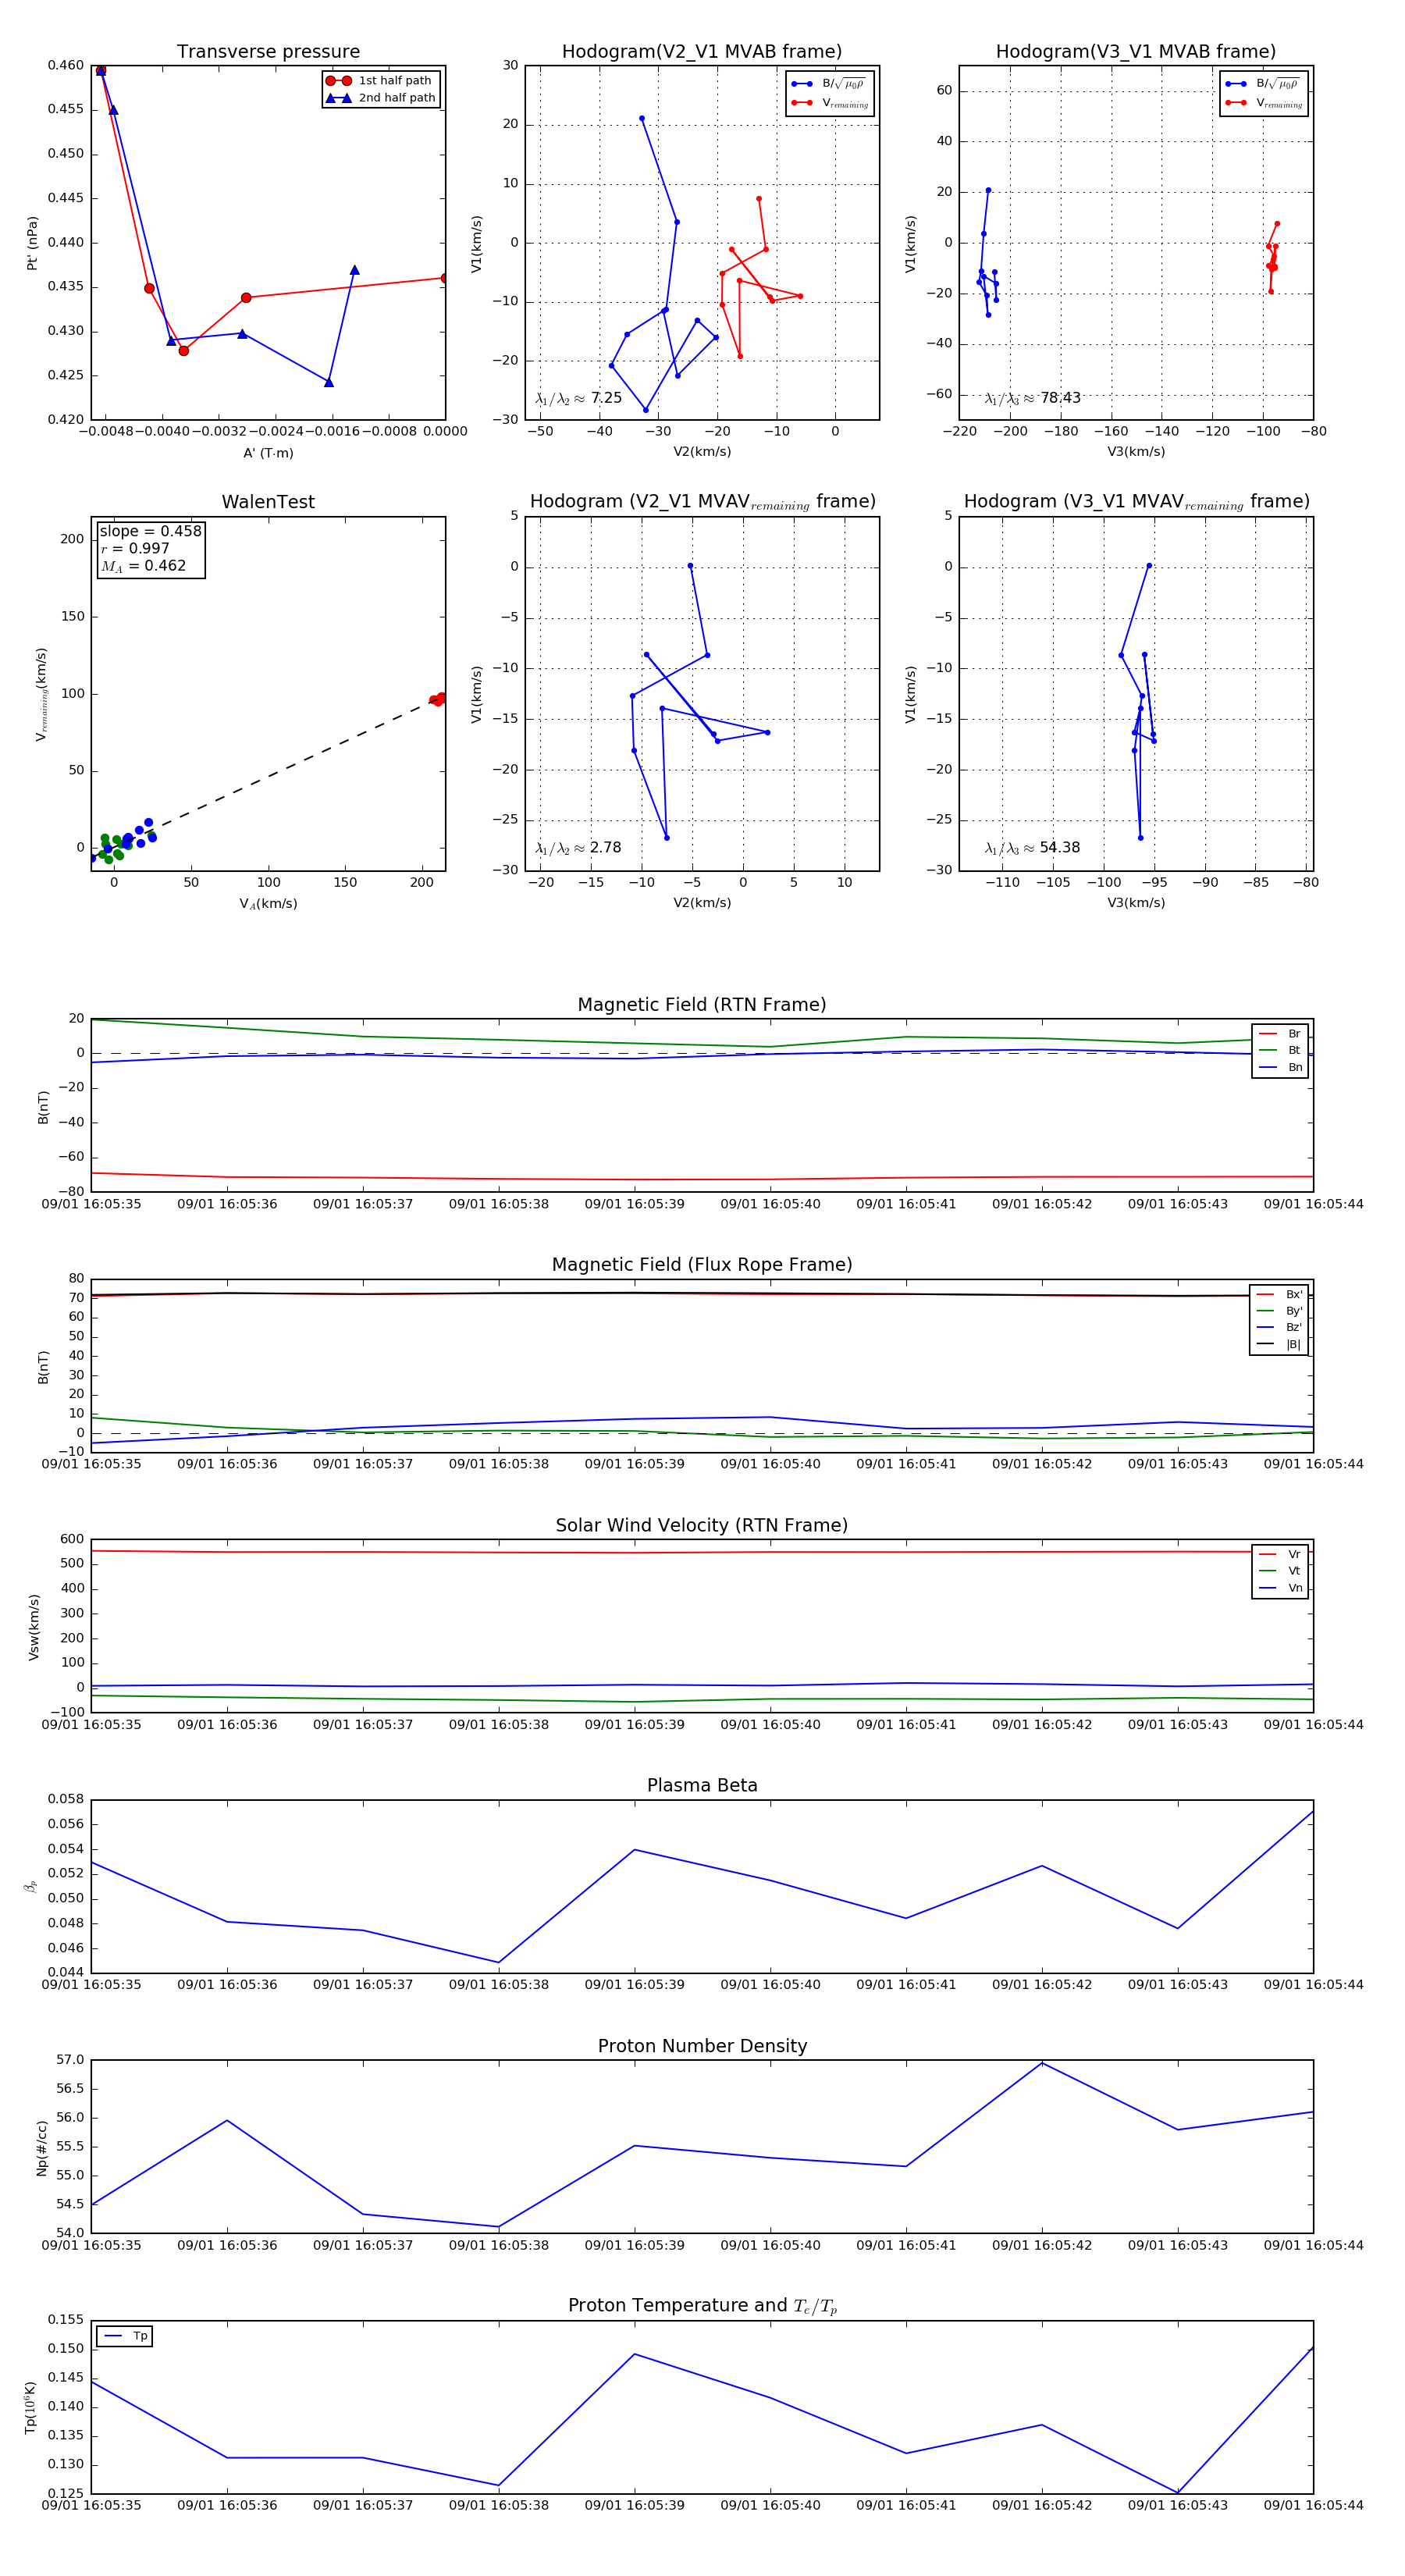This screenshot has width=1405, height=2576.
Task: Click the "Tp(10^6K)" y-axis label
Action: pos(30,2408)
